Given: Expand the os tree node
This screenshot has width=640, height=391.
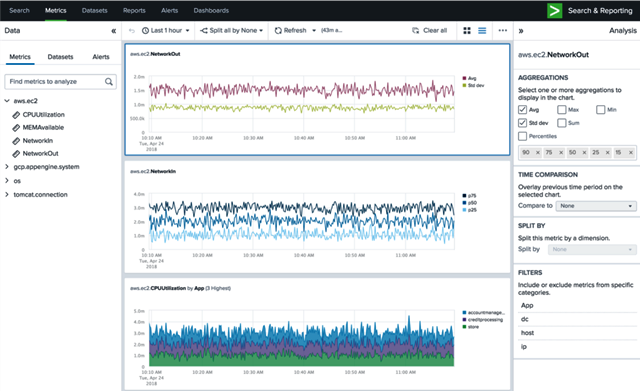Looking at the screenshot, I should [7, 180].
